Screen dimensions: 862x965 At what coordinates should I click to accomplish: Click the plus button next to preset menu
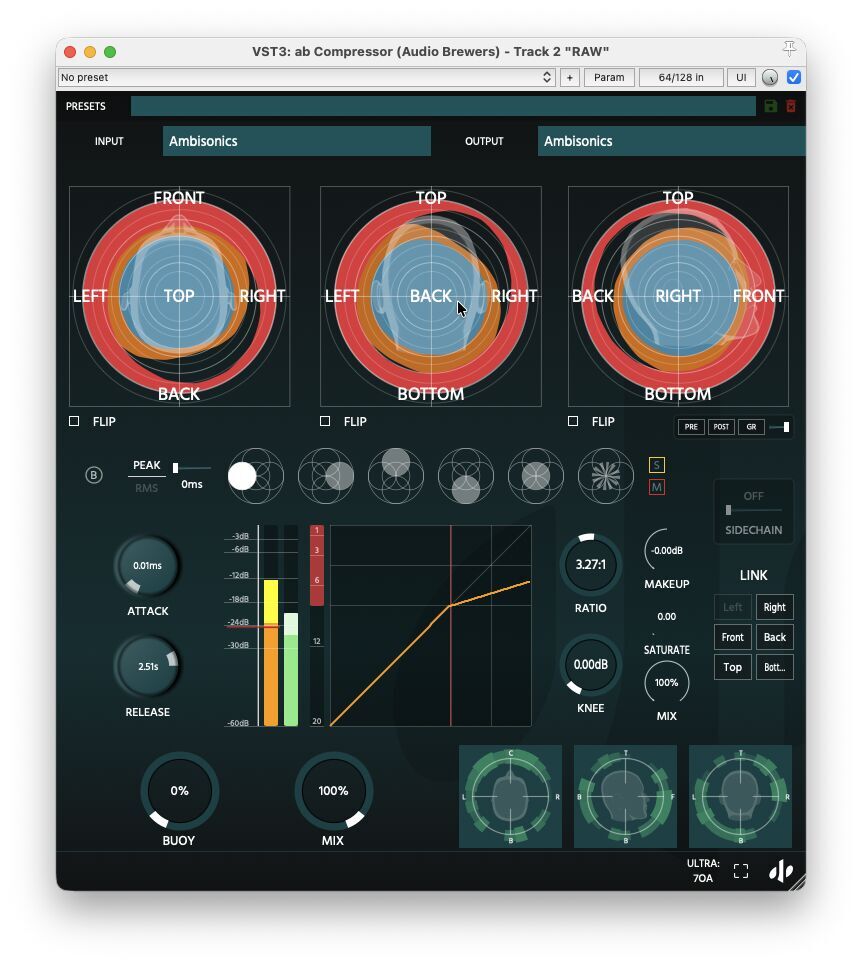(570, 78)
